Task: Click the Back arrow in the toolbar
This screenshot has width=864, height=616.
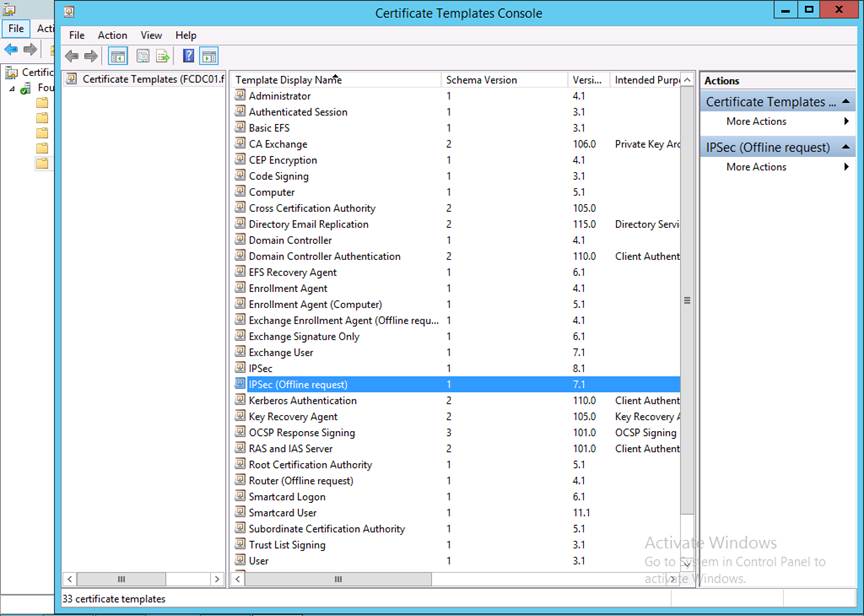Action: [72, 57]
